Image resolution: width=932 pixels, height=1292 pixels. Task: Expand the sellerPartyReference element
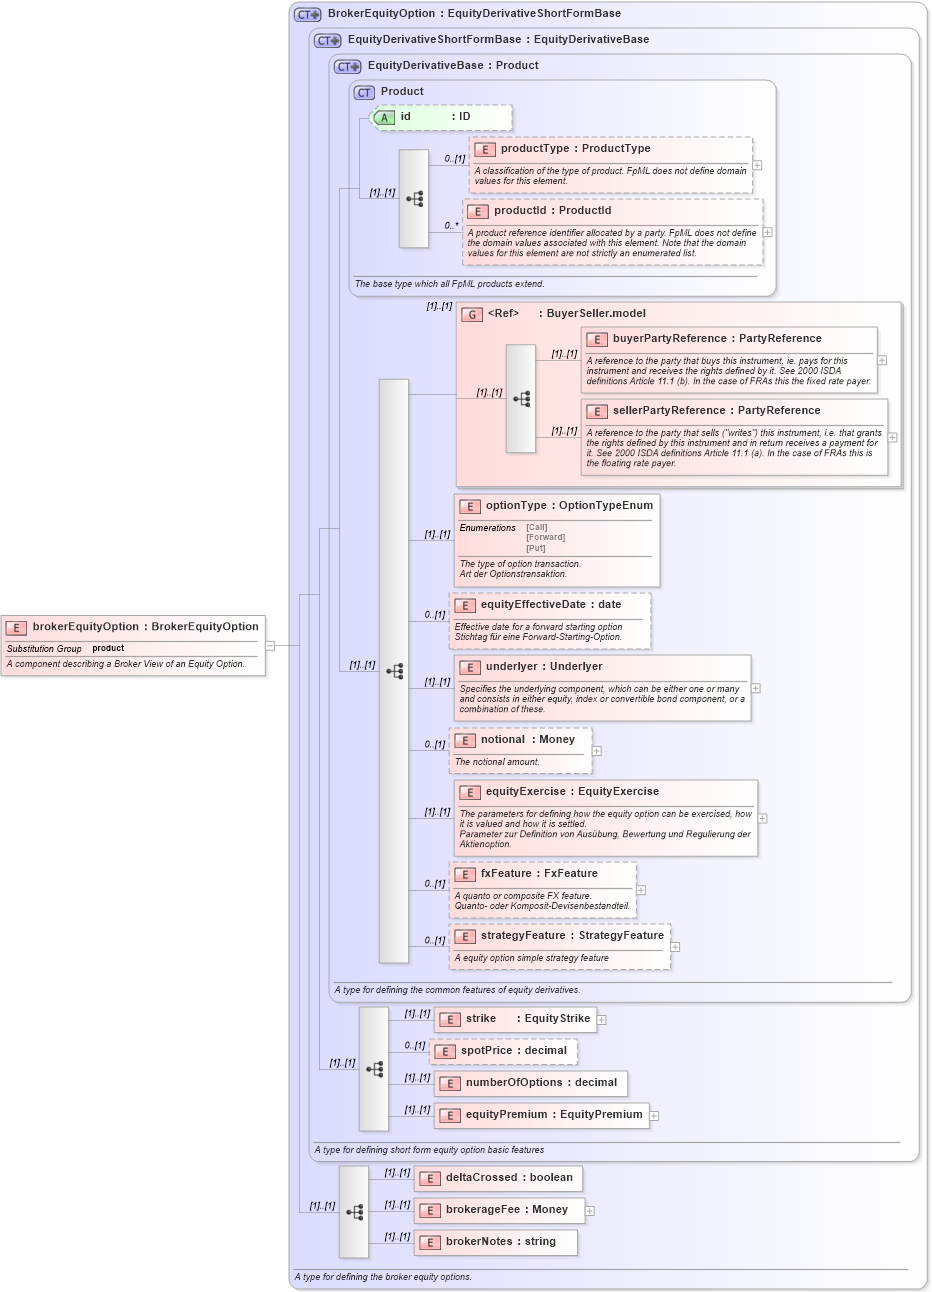[x=893, y=437]
